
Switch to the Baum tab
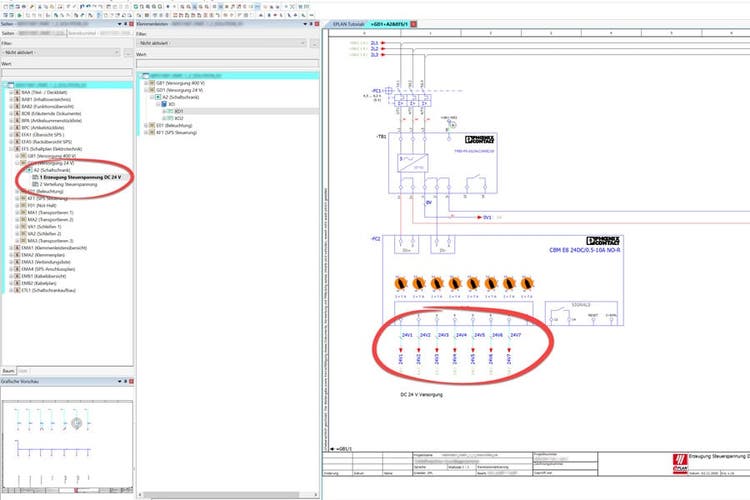(9, 370)
